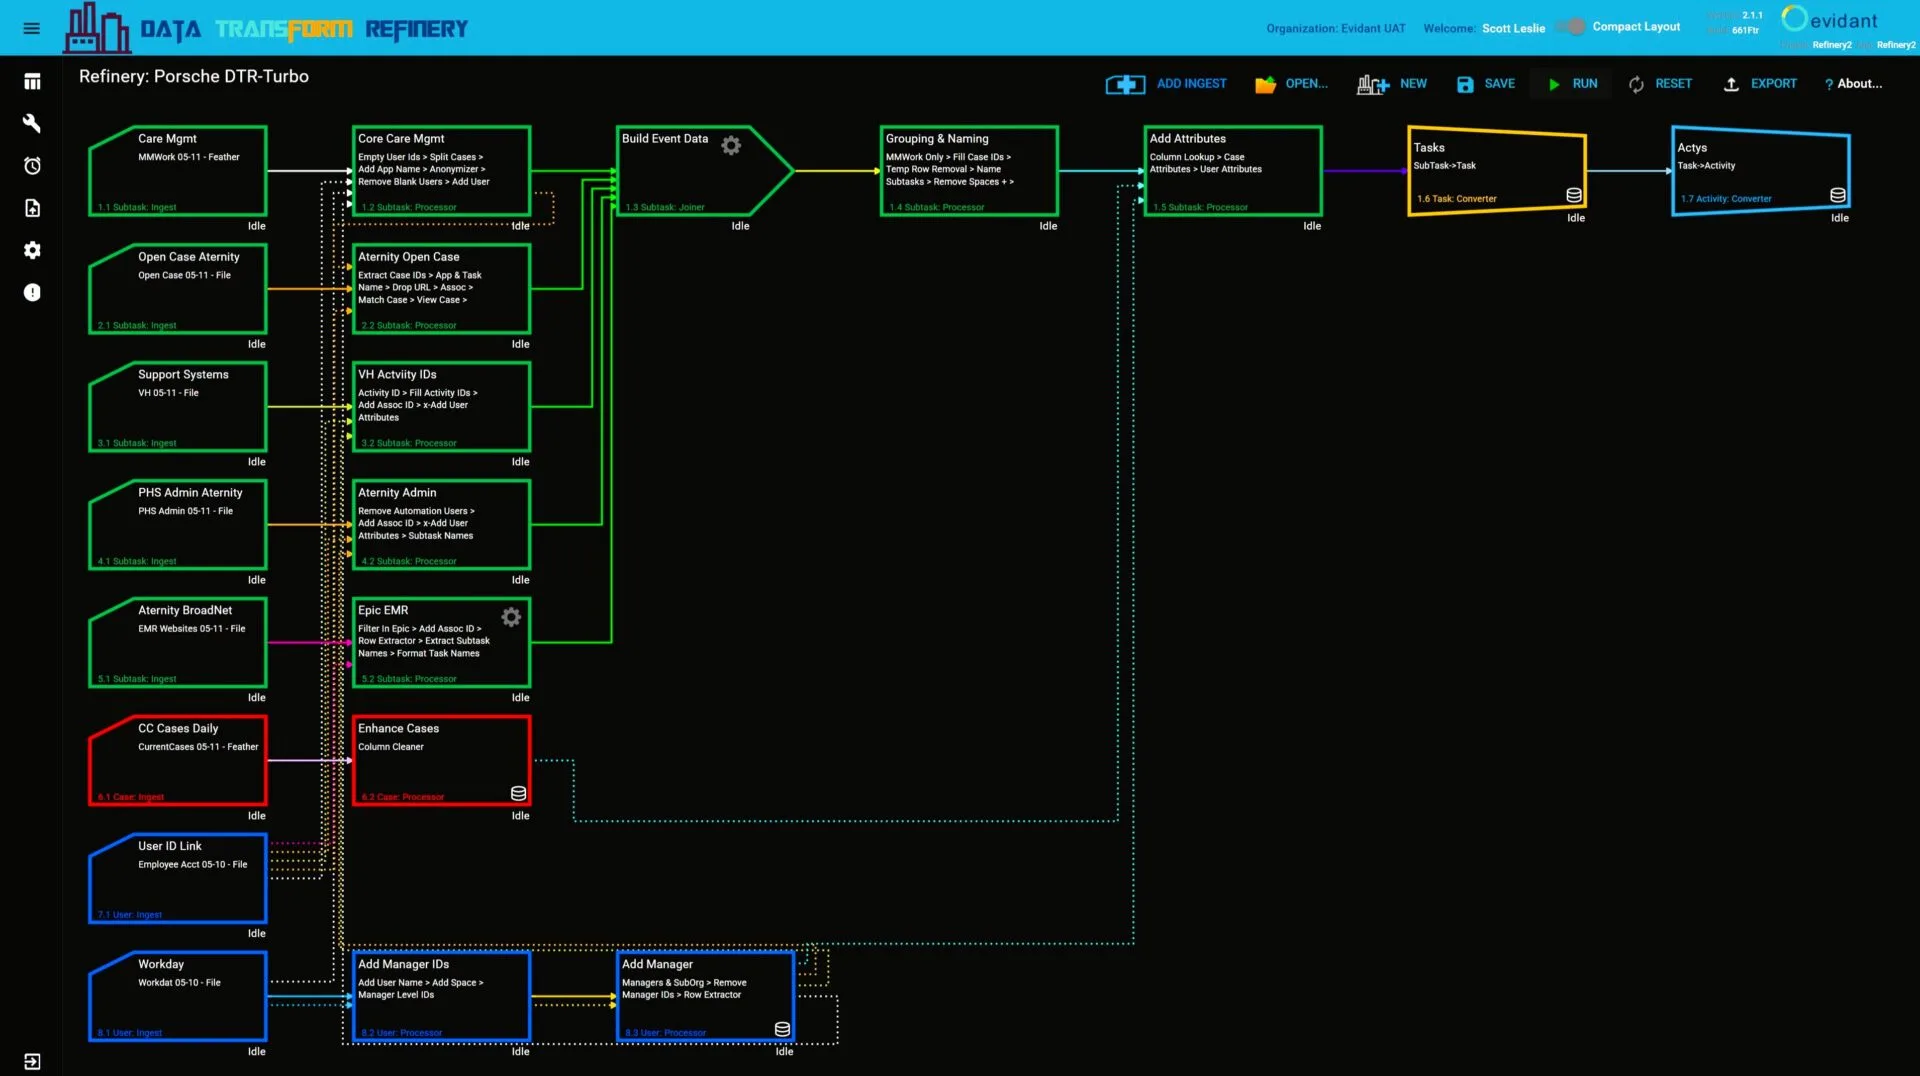
Task: Click the RESET button
Action: point(1660,84)
